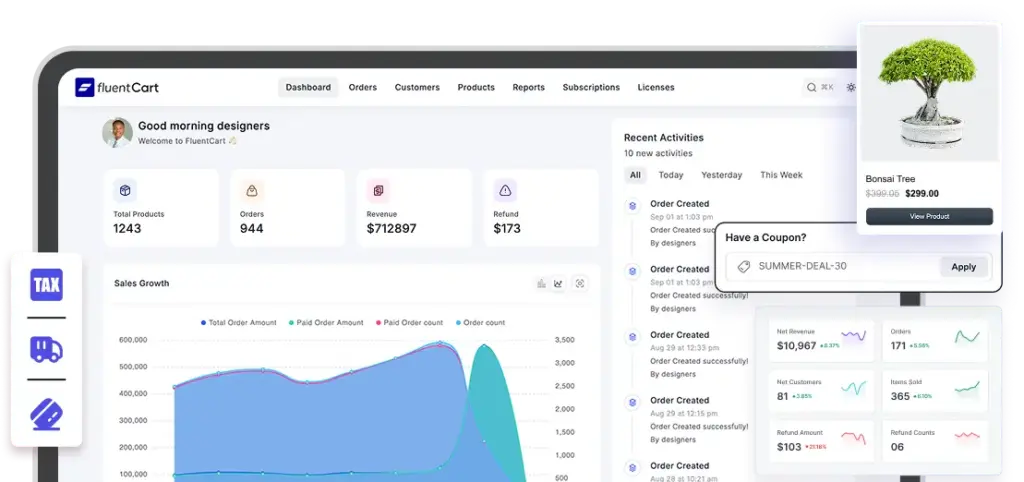
Task: Filter activities by This Week
Action: (x=781, y=175)
